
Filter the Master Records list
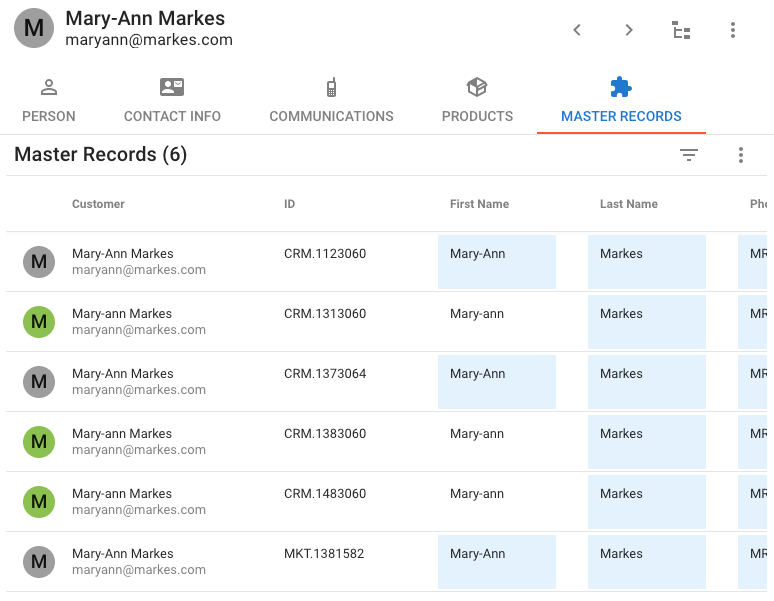coord(689,155)
